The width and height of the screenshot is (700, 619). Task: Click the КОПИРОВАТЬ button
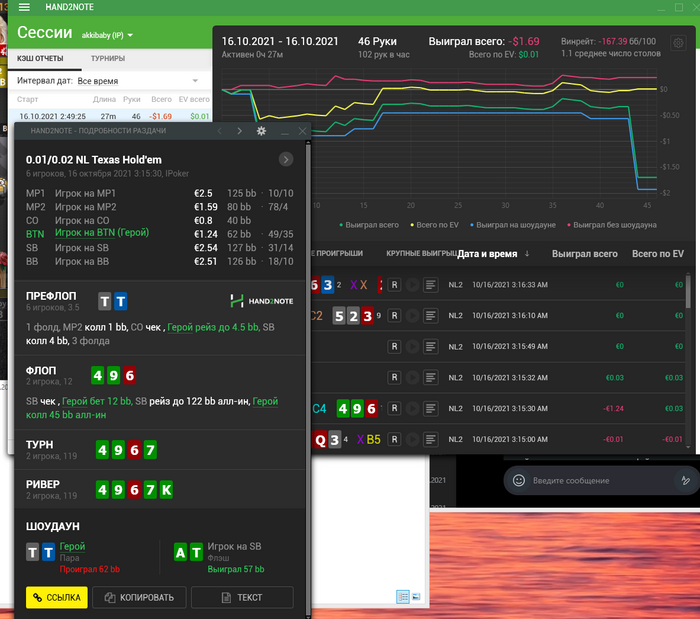click(x=139, y=598)
